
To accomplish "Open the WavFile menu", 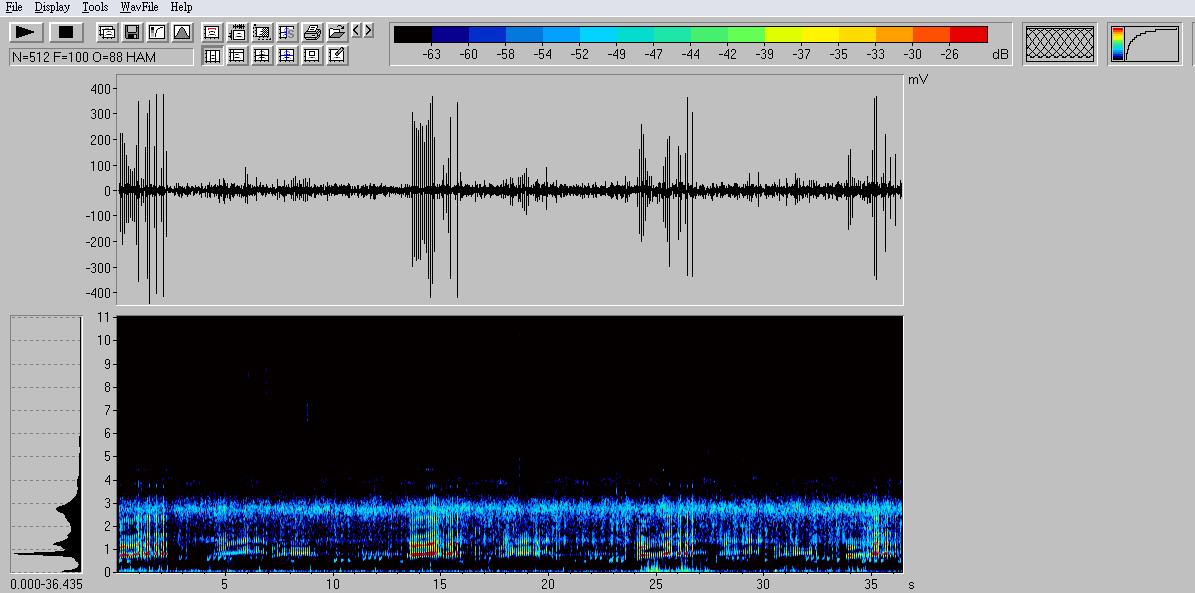I will (139, 7).
